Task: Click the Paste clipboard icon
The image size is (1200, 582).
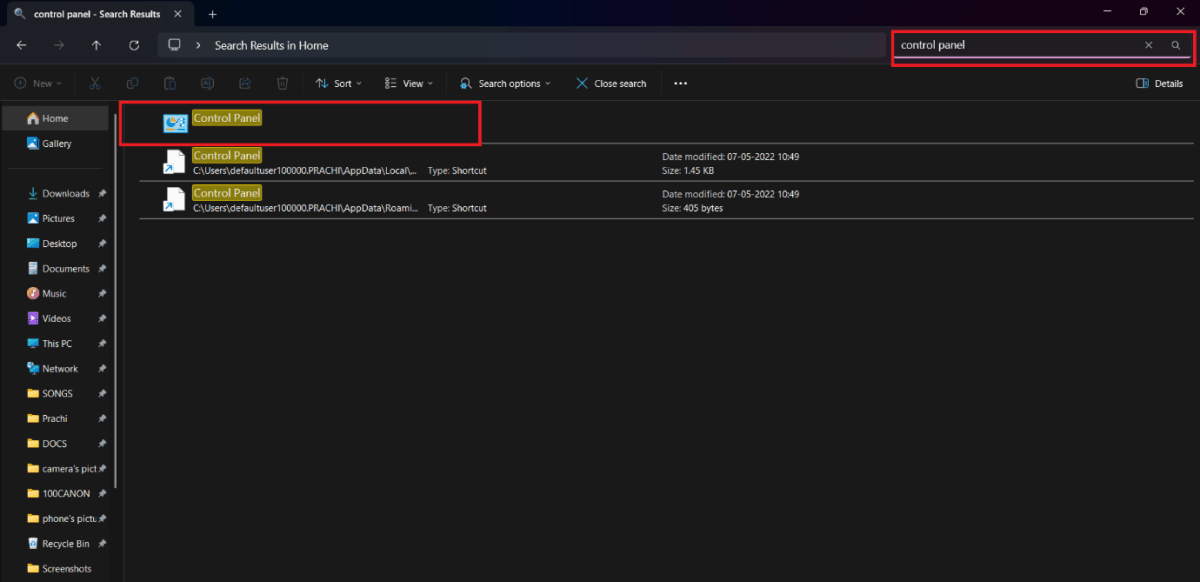Action: (x=170, y=83)
